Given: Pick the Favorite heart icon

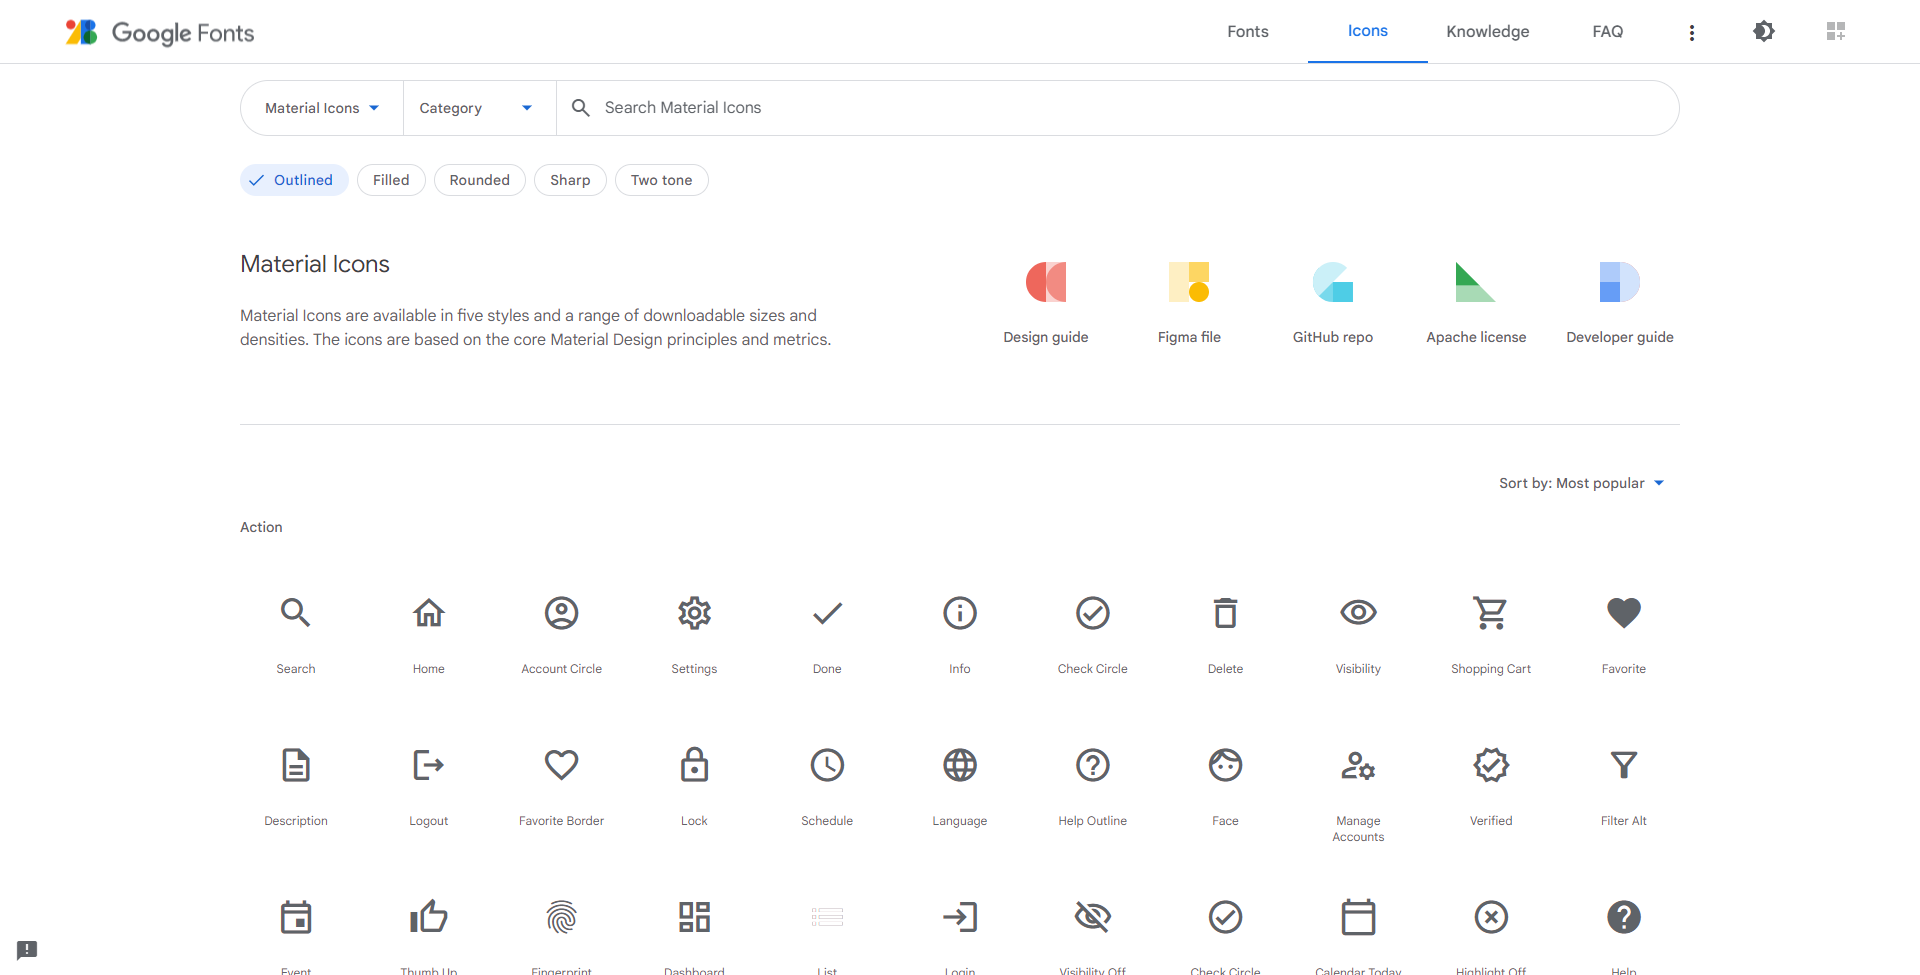Looking at the screenshot, I should pyautogui.click(x=1624, y=612).
